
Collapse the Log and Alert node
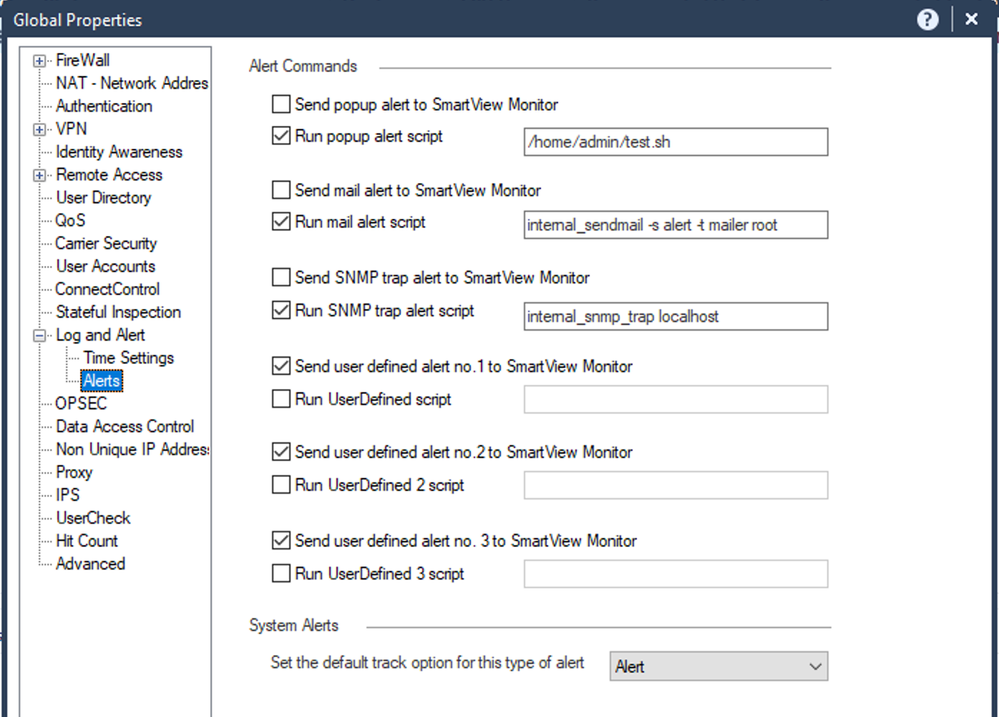point(40,336)
